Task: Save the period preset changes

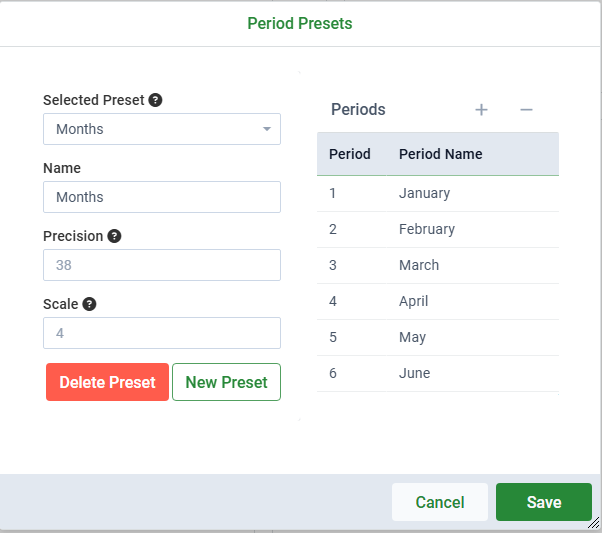Action: pyautogui.click(x=544, y=502)
